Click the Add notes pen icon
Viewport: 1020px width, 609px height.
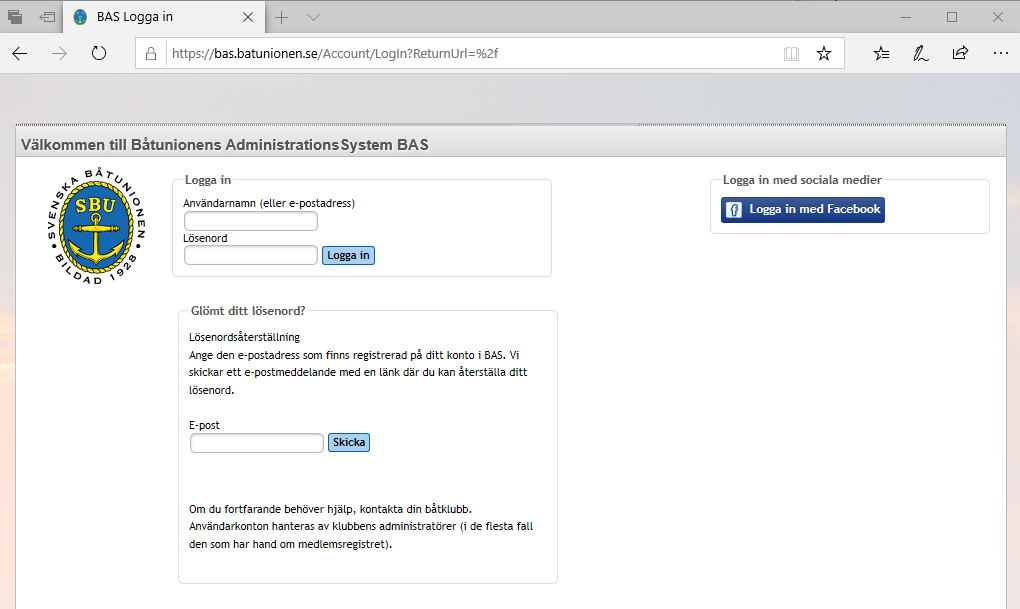coord(920,53)
